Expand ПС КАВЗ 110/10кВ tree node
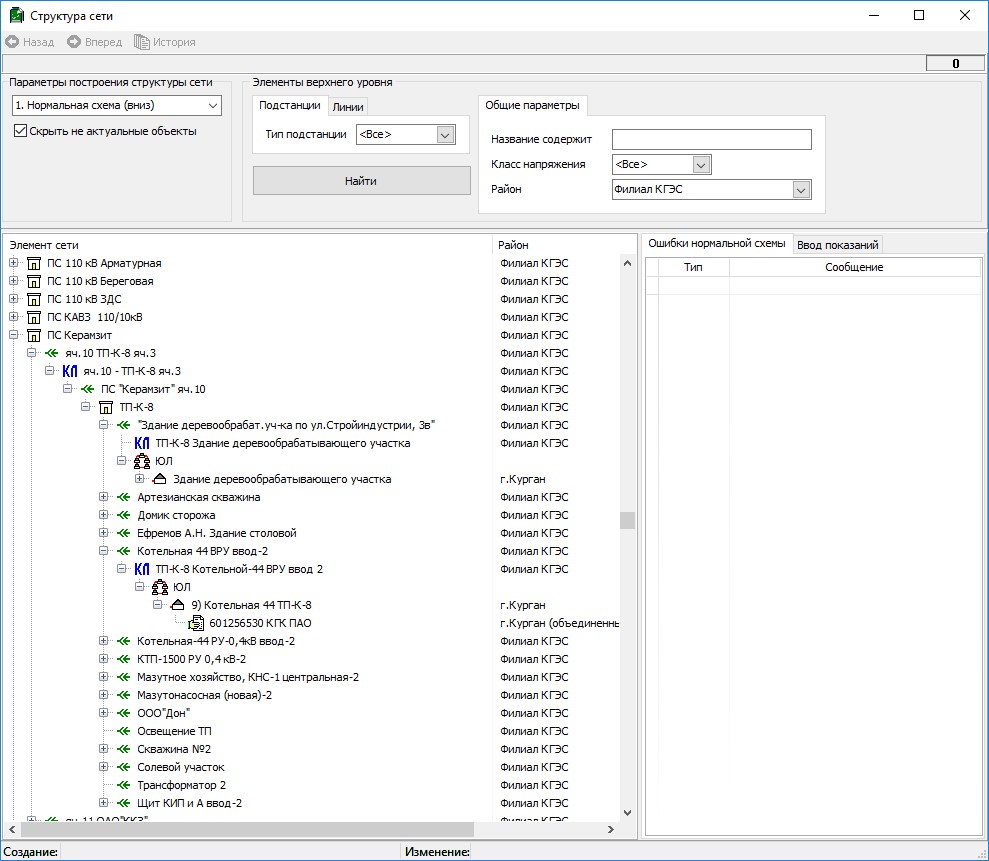Image resolution: width=989 pixels, height=861 pixels. (13, 317)
